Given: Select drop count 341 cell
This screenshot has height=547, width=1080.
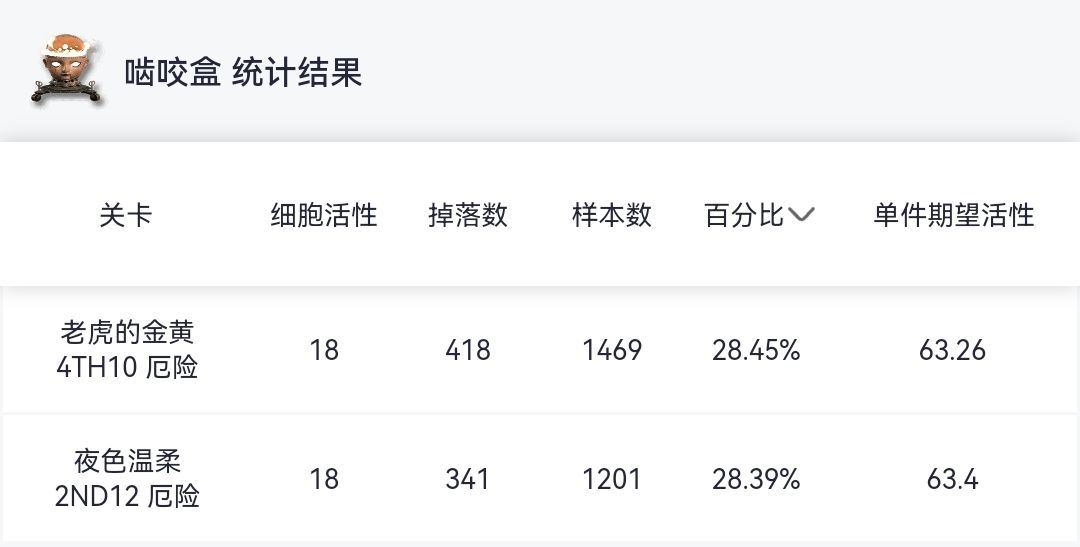Looking at the screenshot, I should click(x=468, y=479).
